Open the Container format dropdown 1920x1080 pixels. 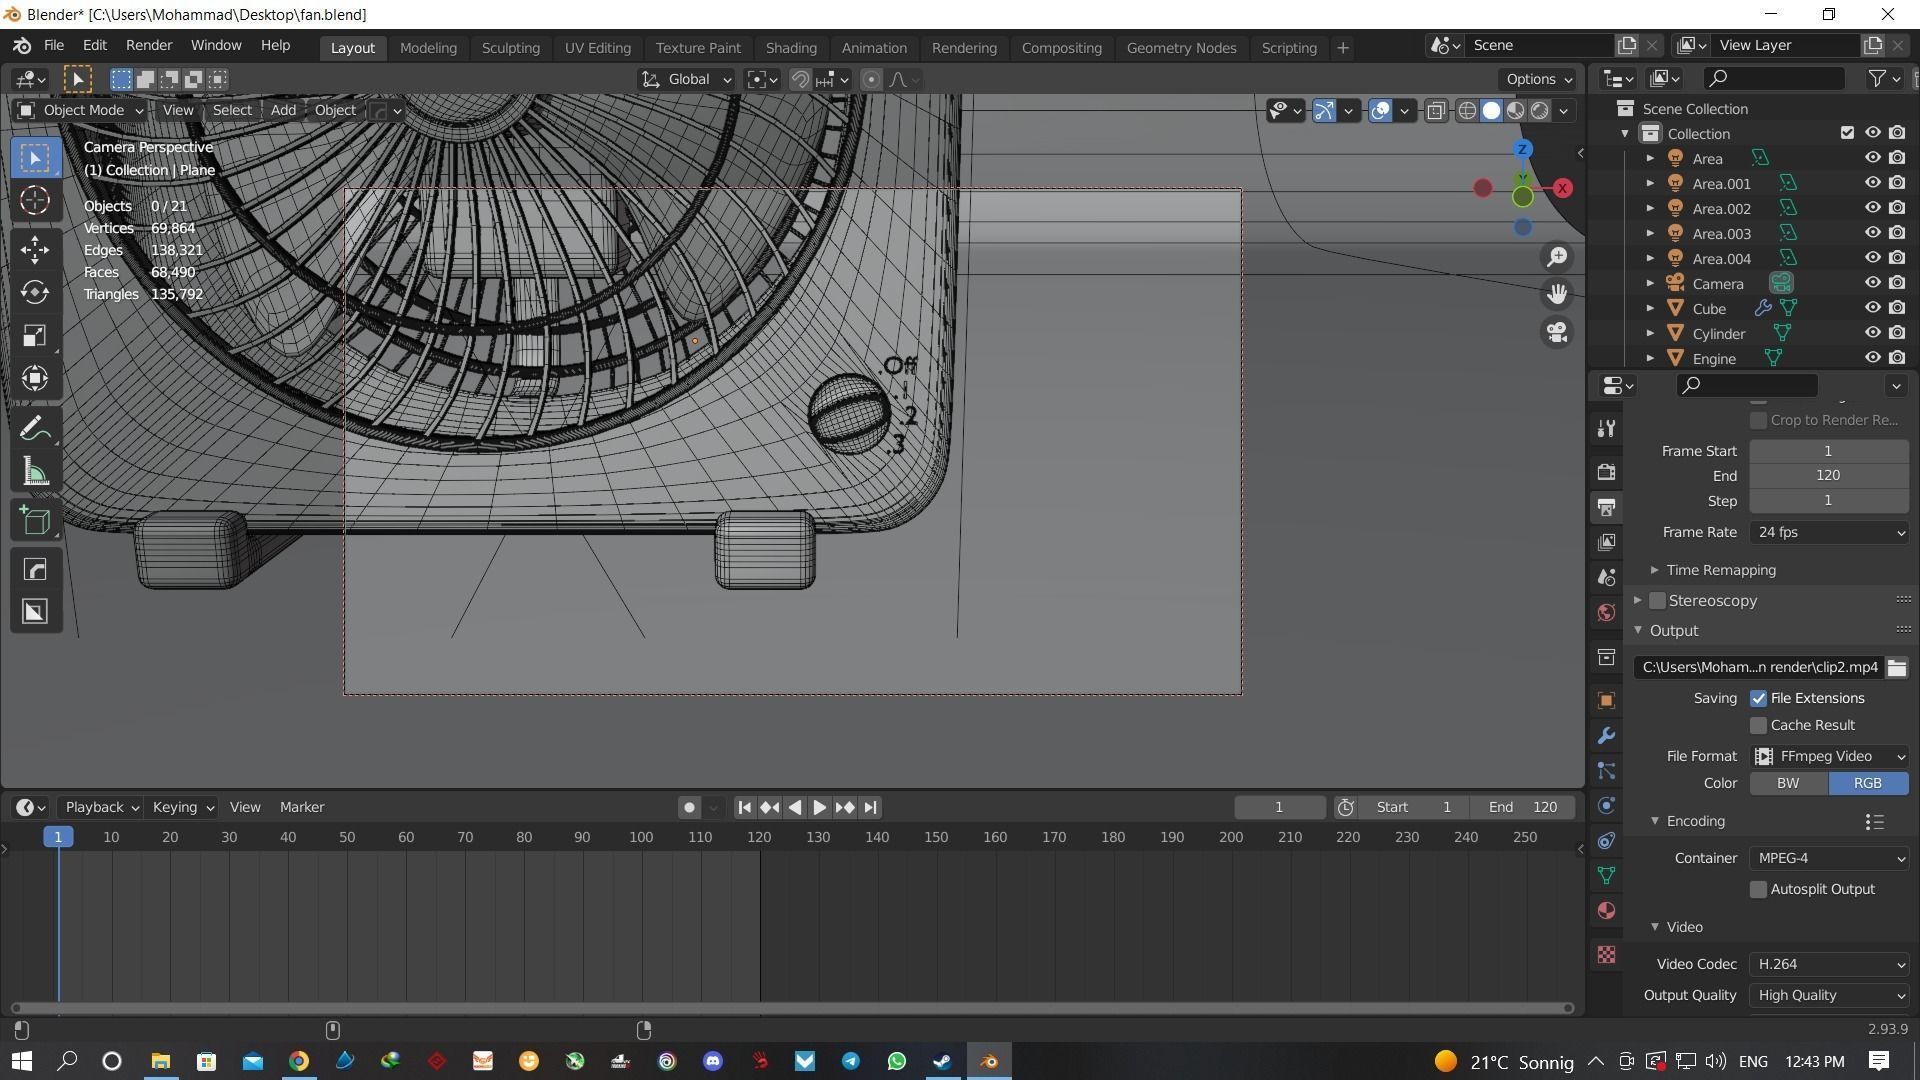[x=1829, y=857]
